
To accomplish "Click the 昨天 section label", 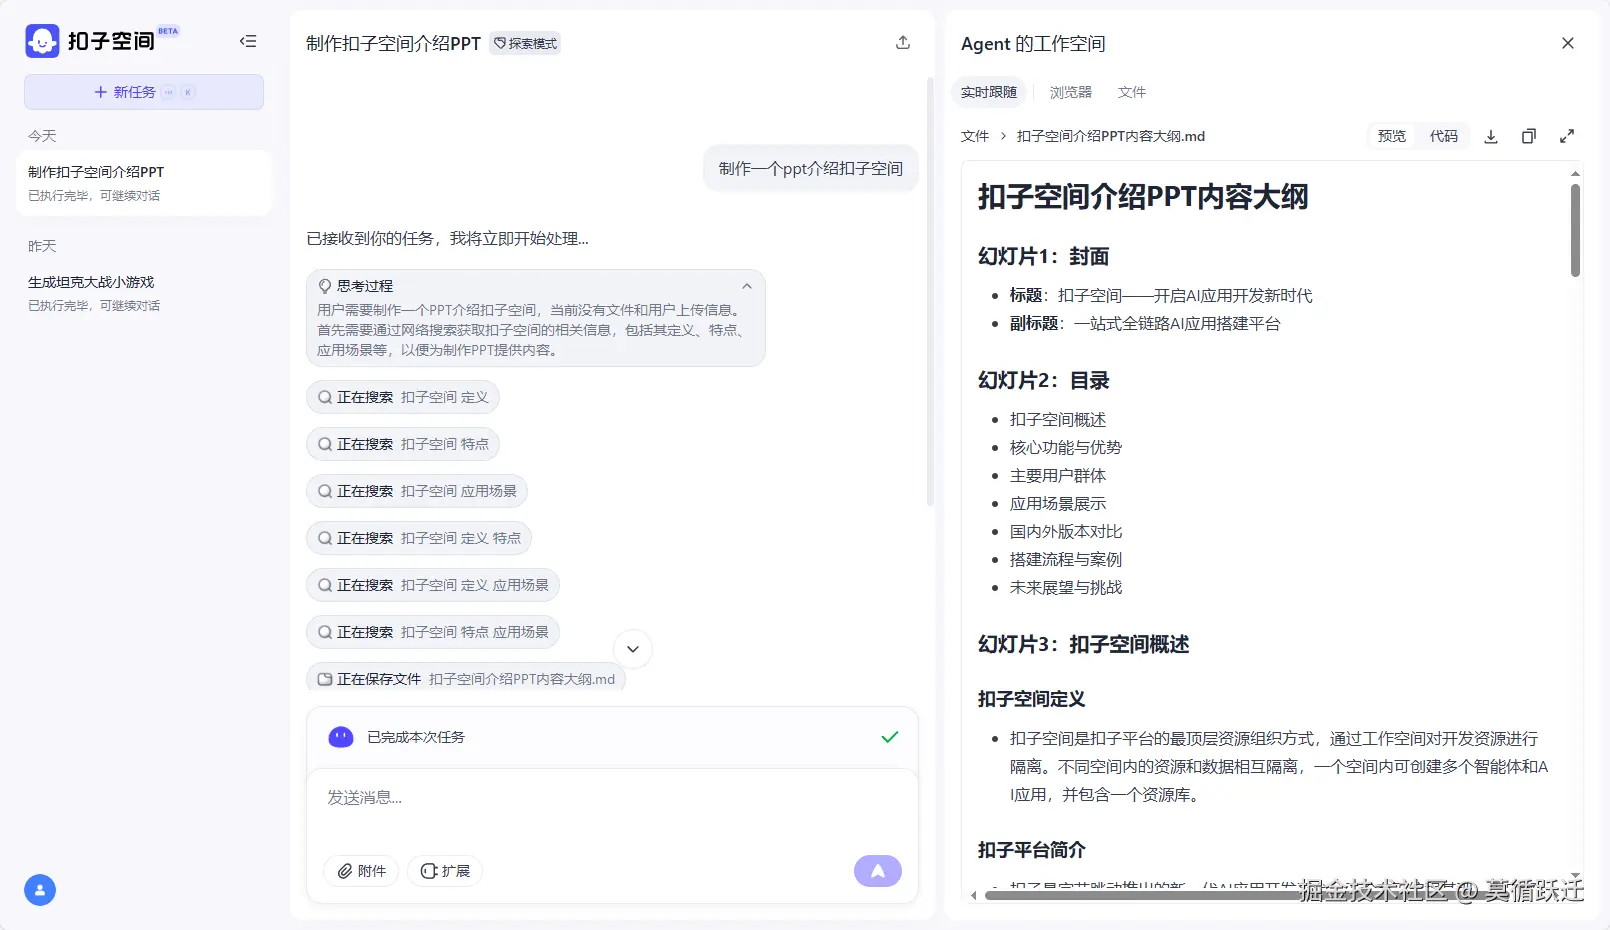I will click(x=42, y=246).
